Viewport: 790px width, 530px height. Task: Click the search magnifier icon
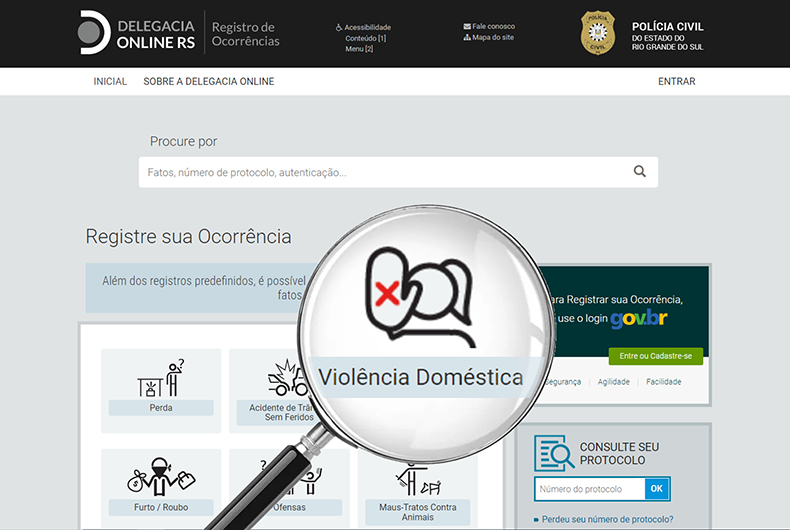point(640,172)
